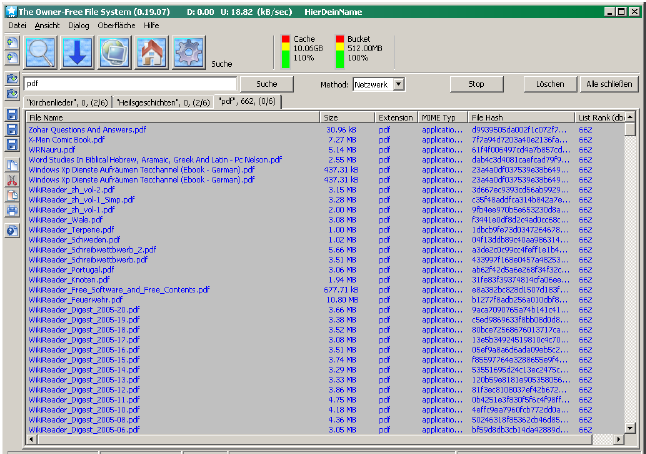
Task: Click the magnifying glass search icon
Action: coord(41,51)
